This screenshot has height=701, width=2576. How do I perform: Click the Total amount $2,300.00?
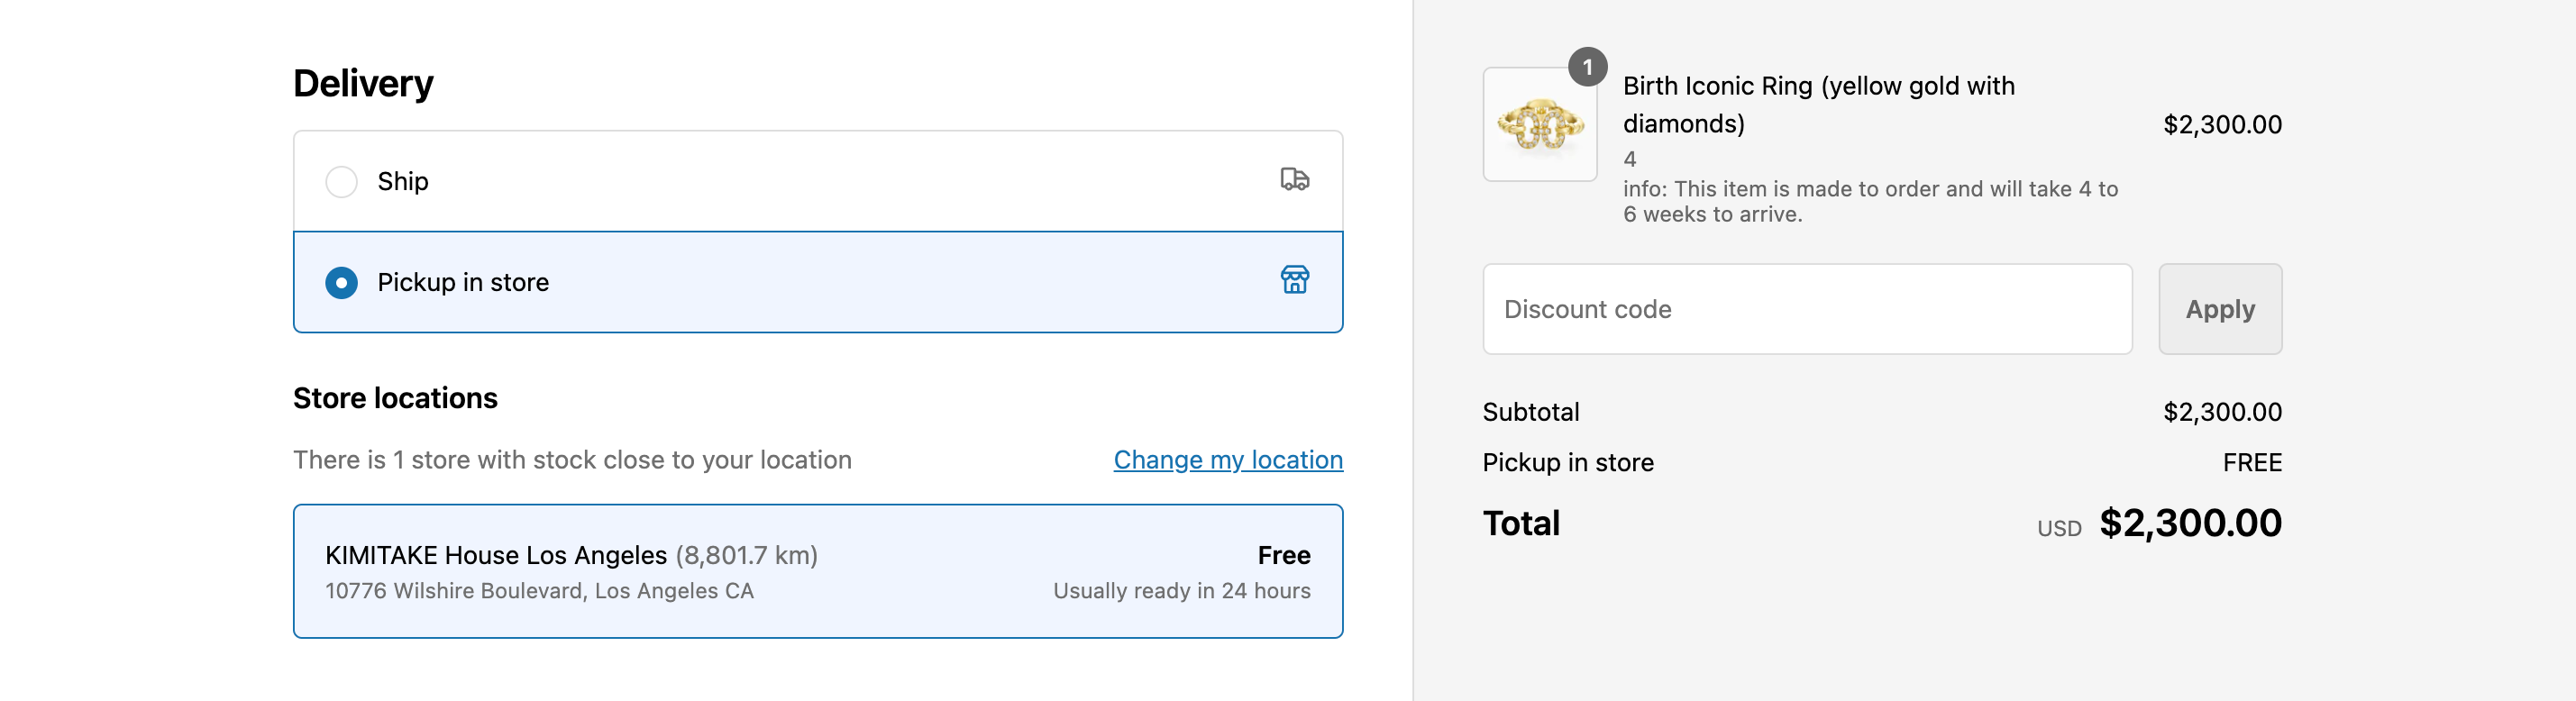(x=2189, y=523)
